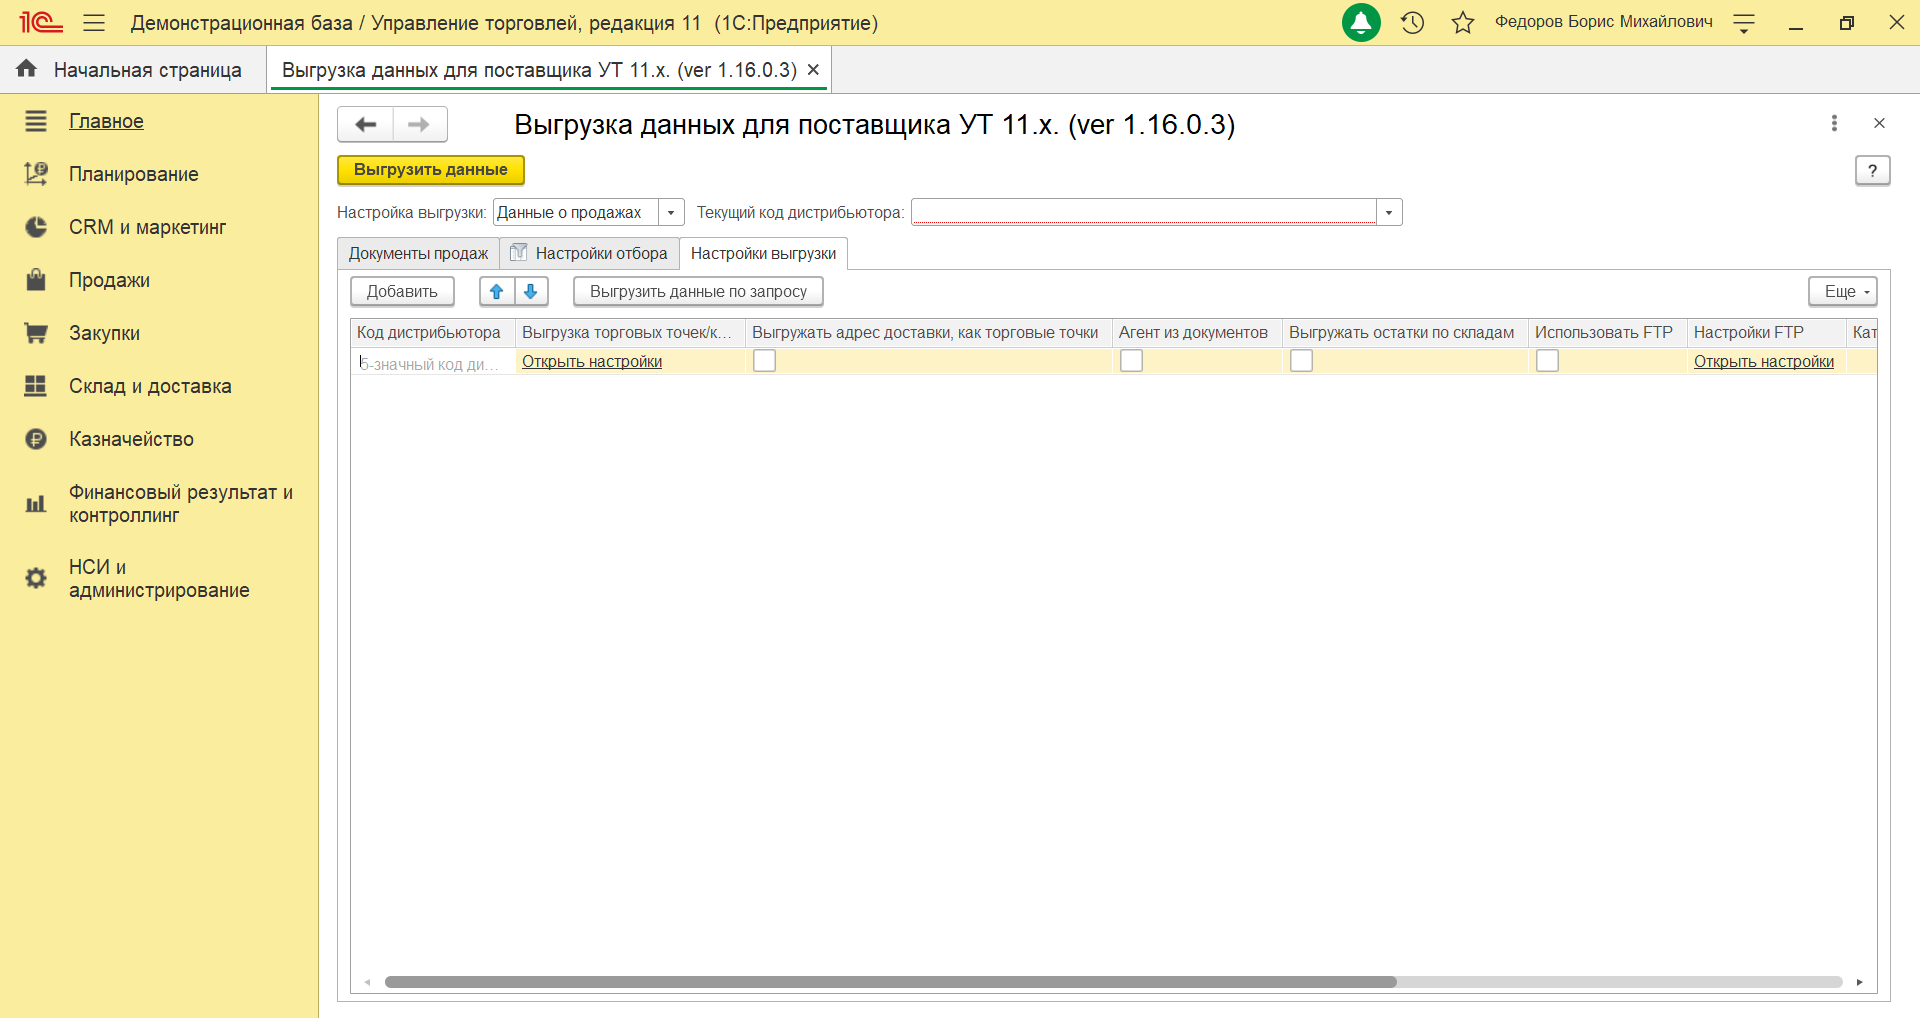This screenshot has width=1920, height=1018.
Task: Click the НСИ и администрирование gear icon
Action: click(36, 578)
